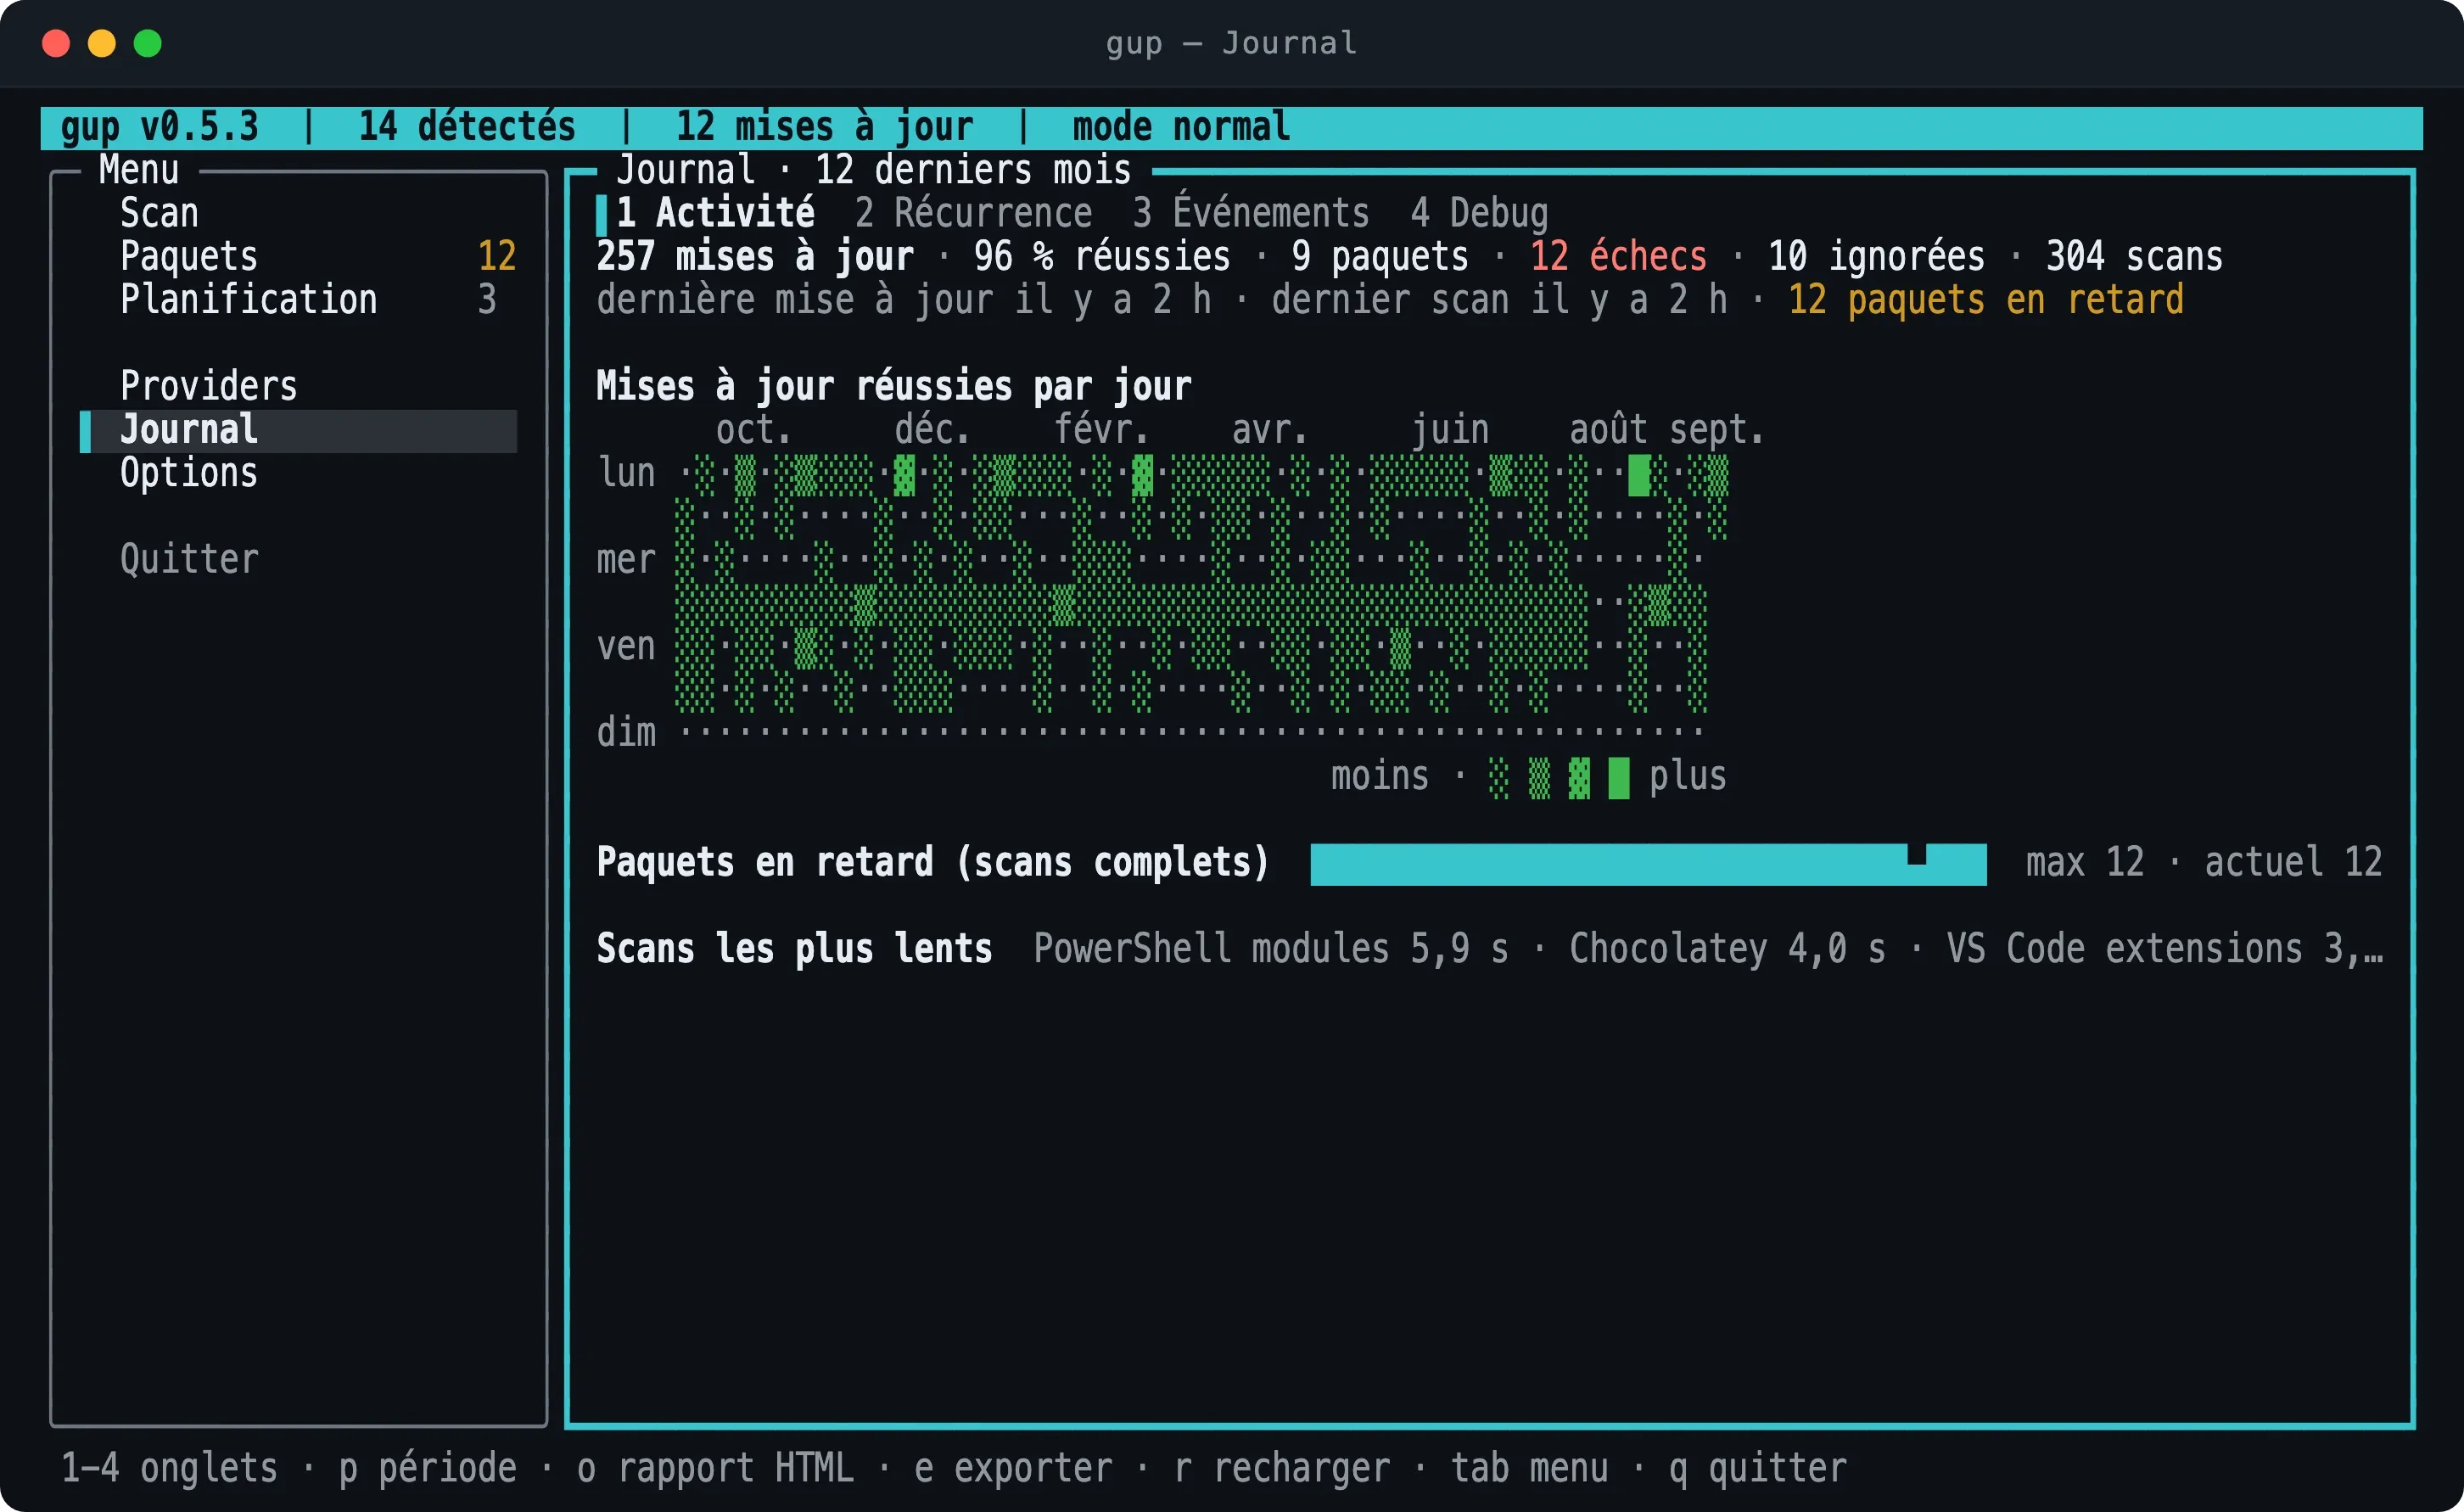Click the 'Chocolatey 4,0 s' entry

[x=1727, y=949]
